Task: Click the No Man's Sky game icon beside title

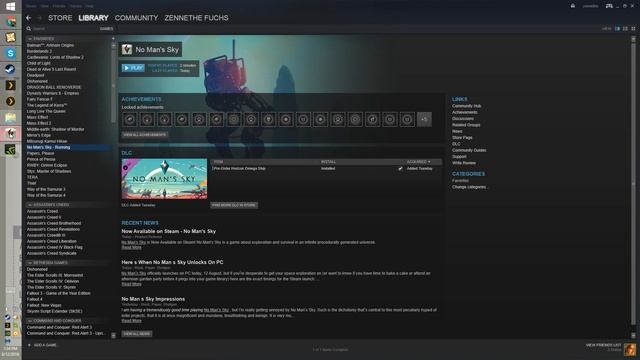Action: pyautogui.click(x=127, y=49)
